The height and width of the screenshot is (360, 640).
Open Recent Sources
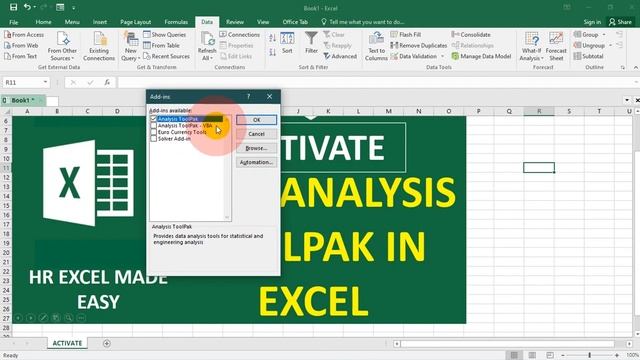[x=167, y=56]
